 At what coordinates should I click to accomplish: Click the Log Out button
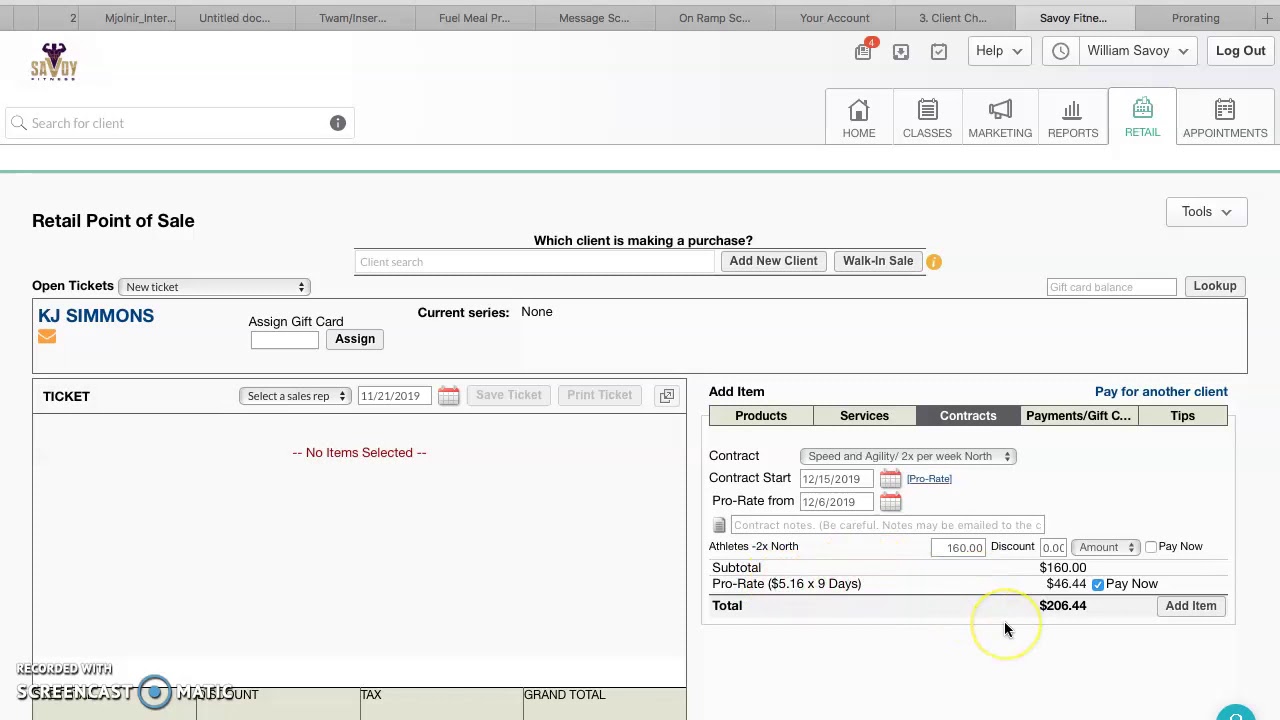(1241, 51)
